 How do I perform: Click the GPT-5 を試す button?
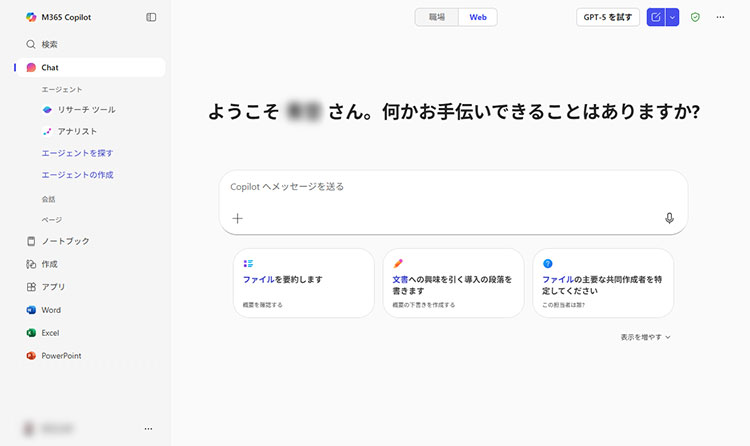(x=608, y=17)
